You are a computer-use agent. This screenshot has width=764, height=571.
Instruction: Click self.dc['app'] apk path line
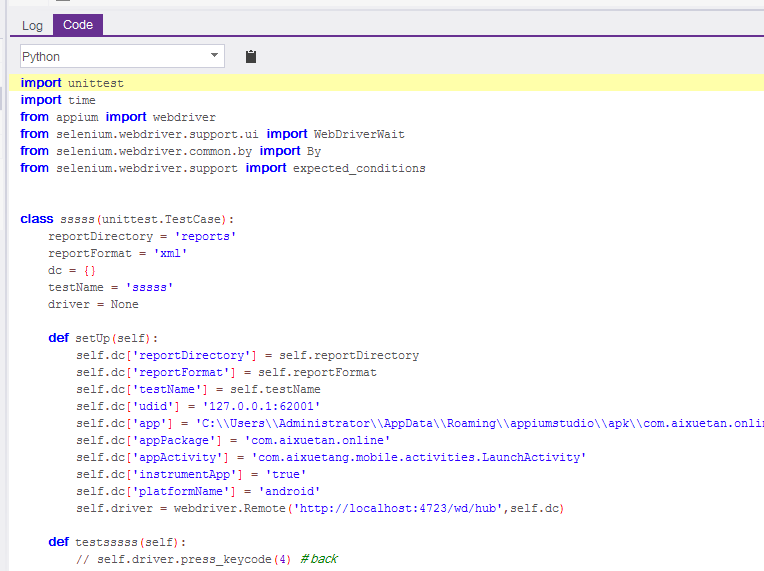coord(420,423)
